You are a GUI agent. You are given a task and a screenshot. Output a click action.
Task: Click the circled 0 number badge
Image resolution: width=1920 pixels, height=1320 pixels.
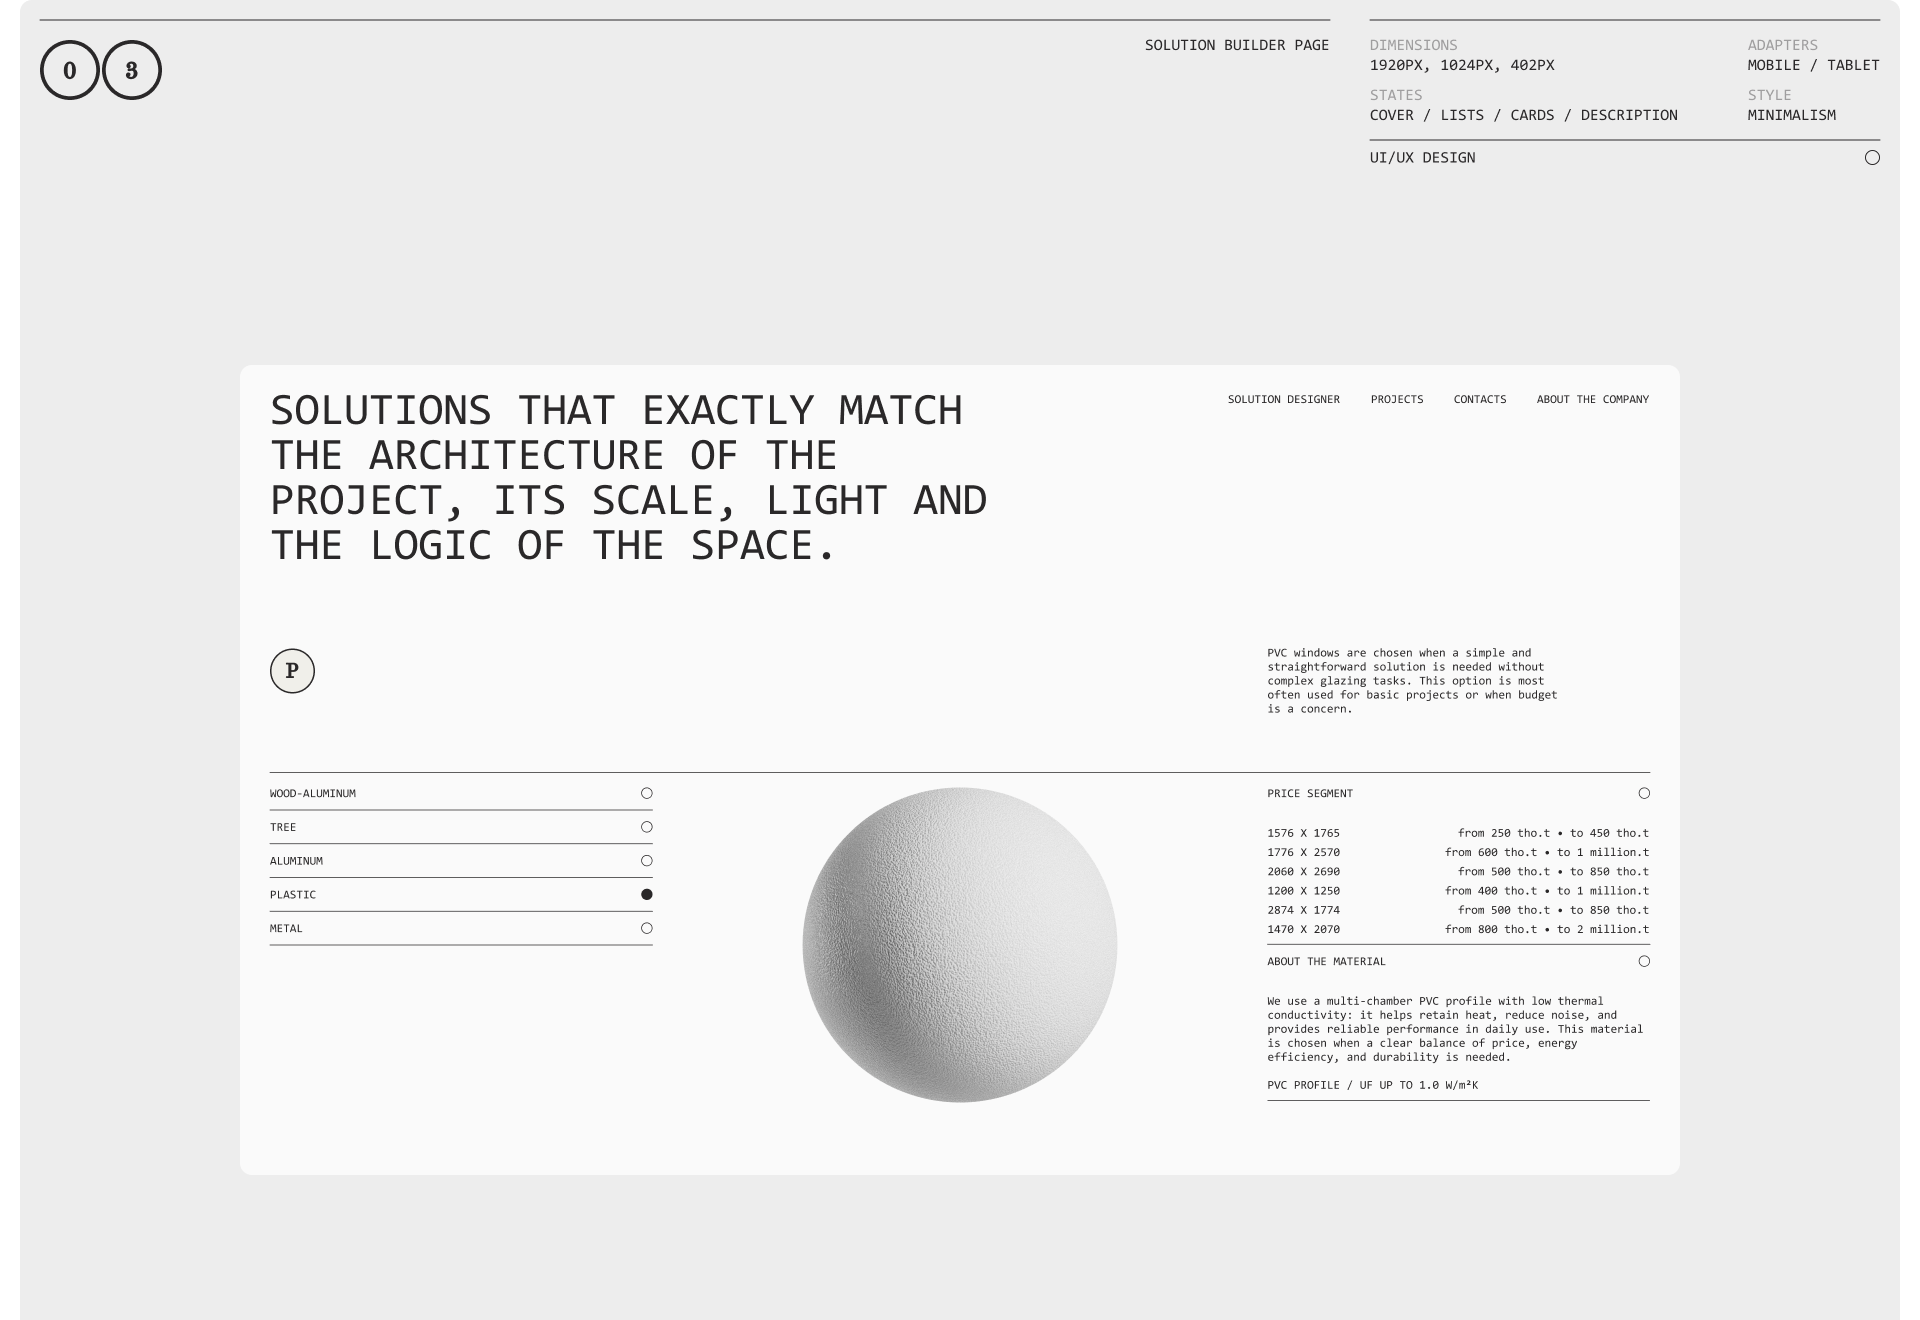point(70,70)
